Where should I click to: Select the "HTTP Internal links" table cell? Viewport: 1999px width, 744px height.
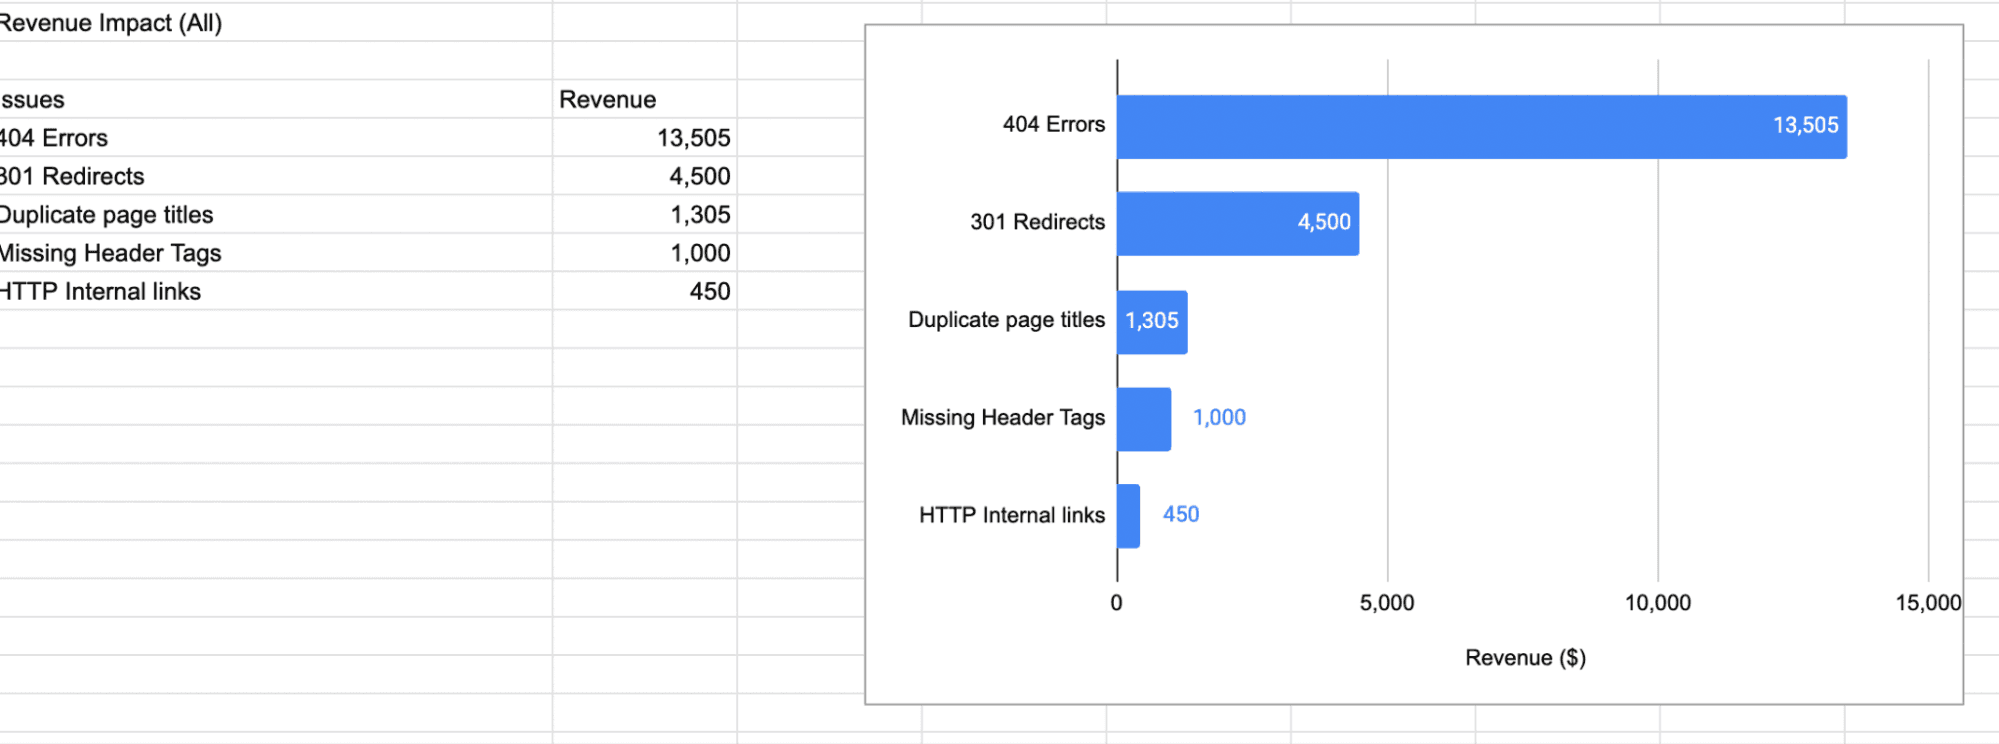100,292
